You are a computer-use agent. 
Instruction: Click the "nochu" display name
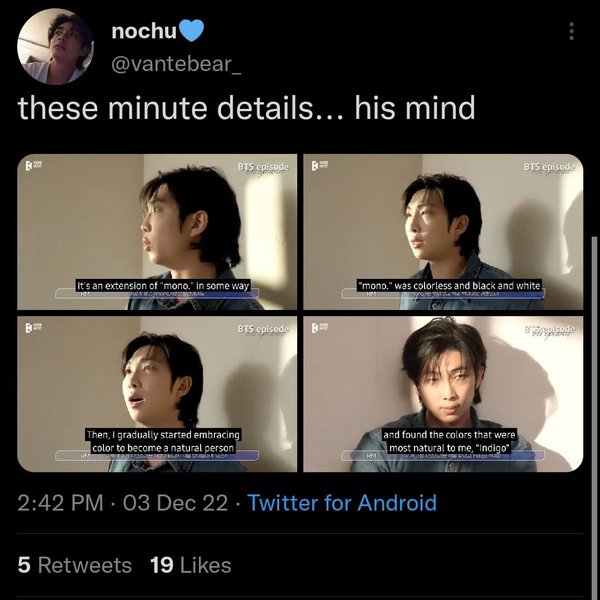[142, 32]
